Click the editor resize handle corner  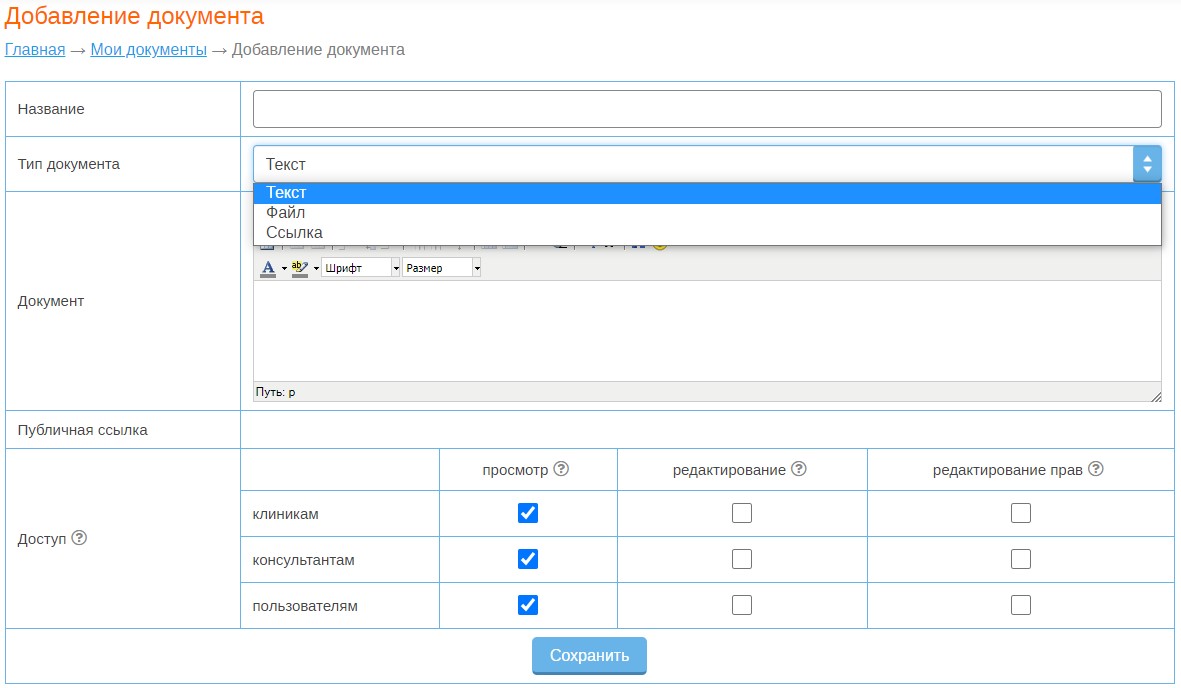click(x=1156, y=396)
